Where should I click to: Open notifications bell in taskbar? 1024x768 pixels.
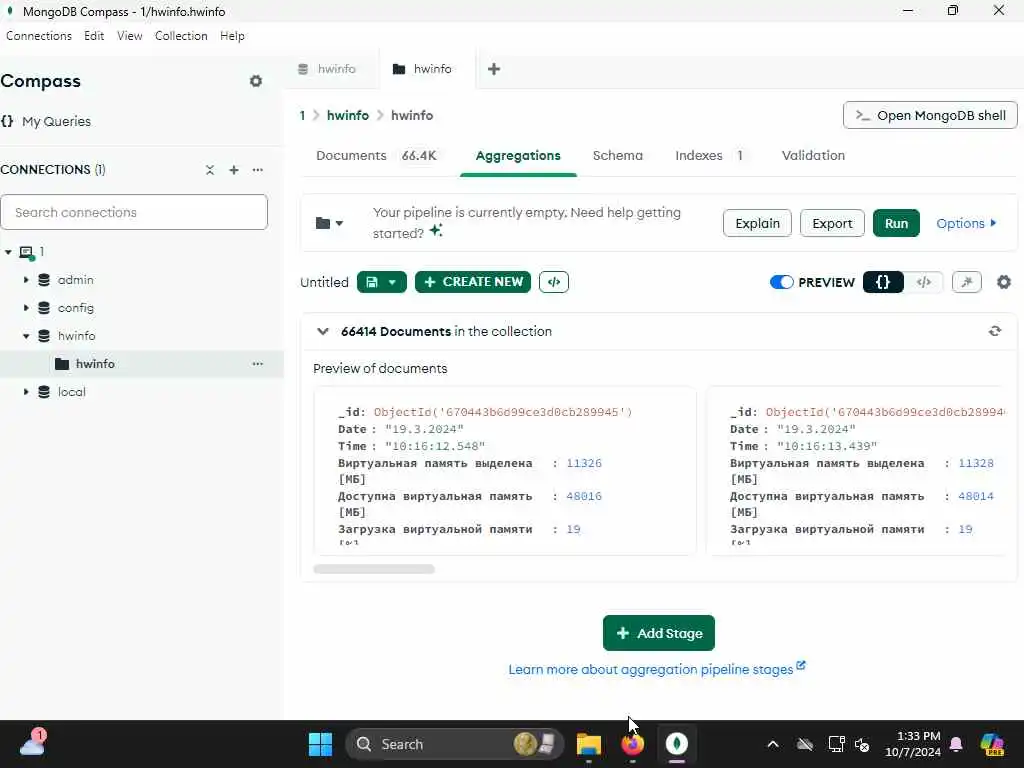tap(956, 744)
